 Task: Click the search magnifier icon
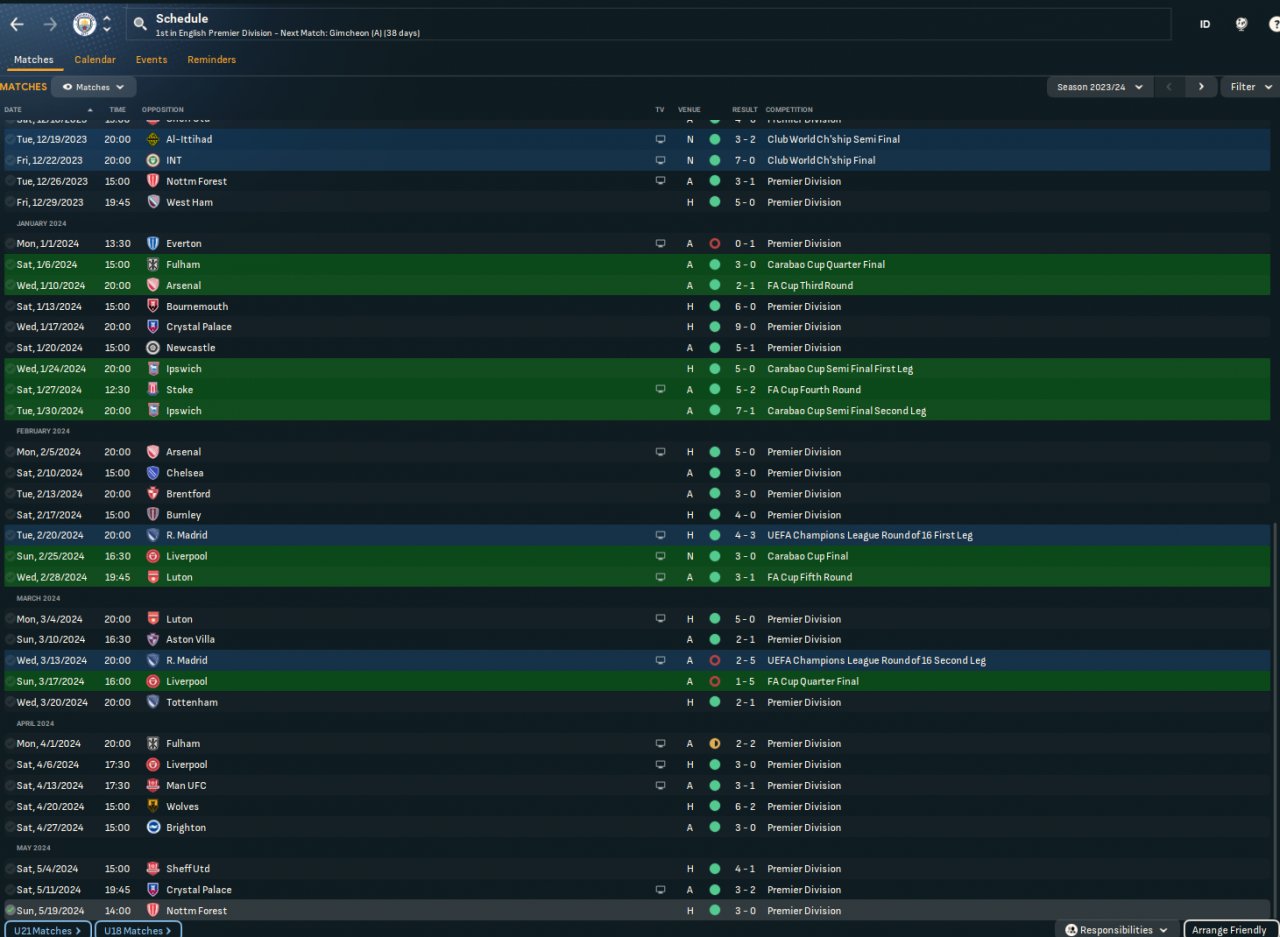(140, 24)
